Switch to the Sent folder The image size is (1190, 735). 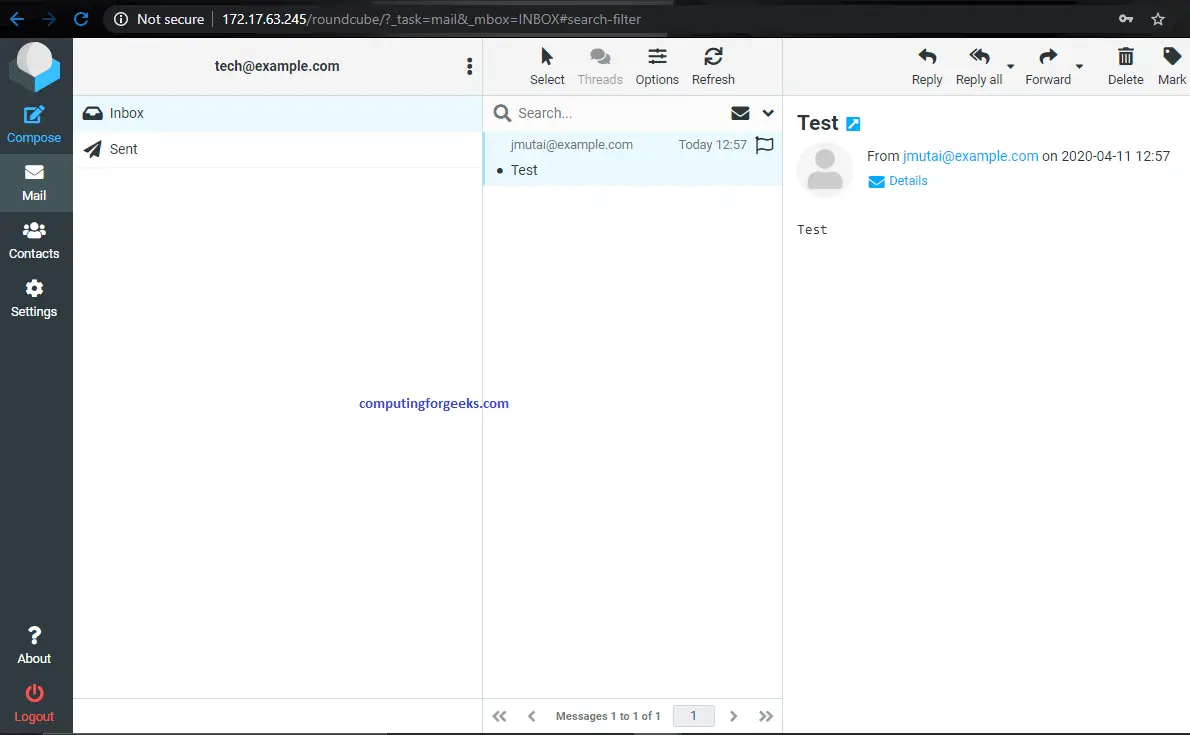123,148
